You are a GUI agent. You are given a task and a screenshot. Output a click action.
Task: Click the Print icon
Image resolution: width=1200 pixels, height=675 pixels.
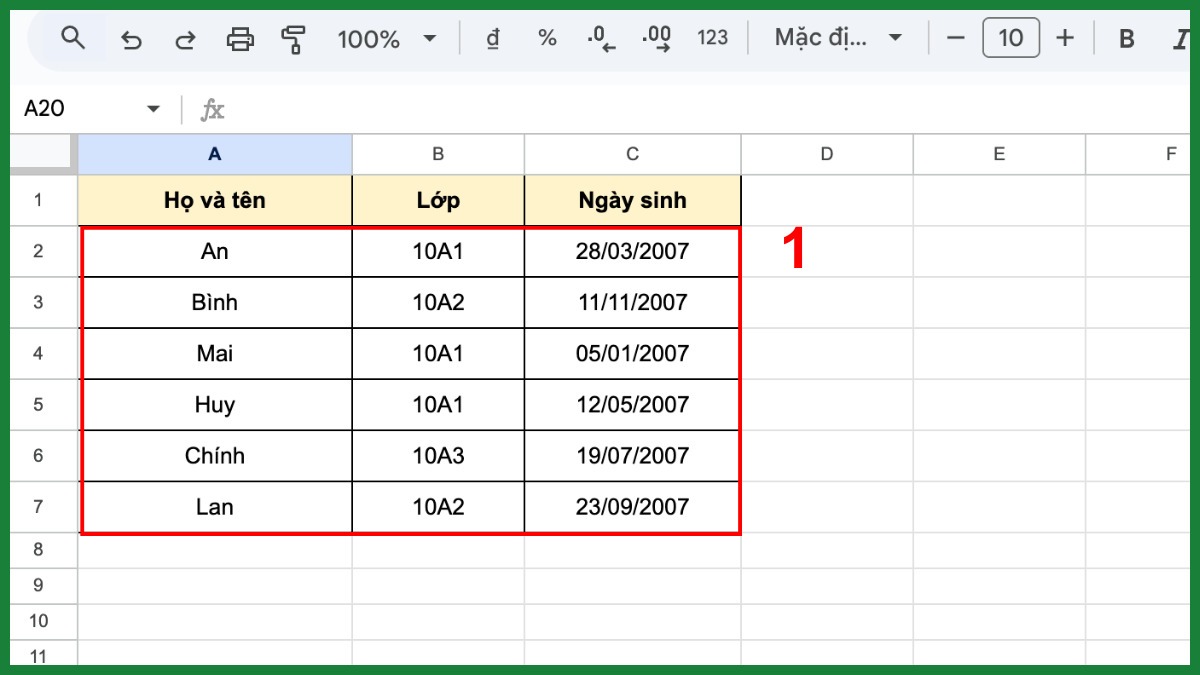pos(239,37)
